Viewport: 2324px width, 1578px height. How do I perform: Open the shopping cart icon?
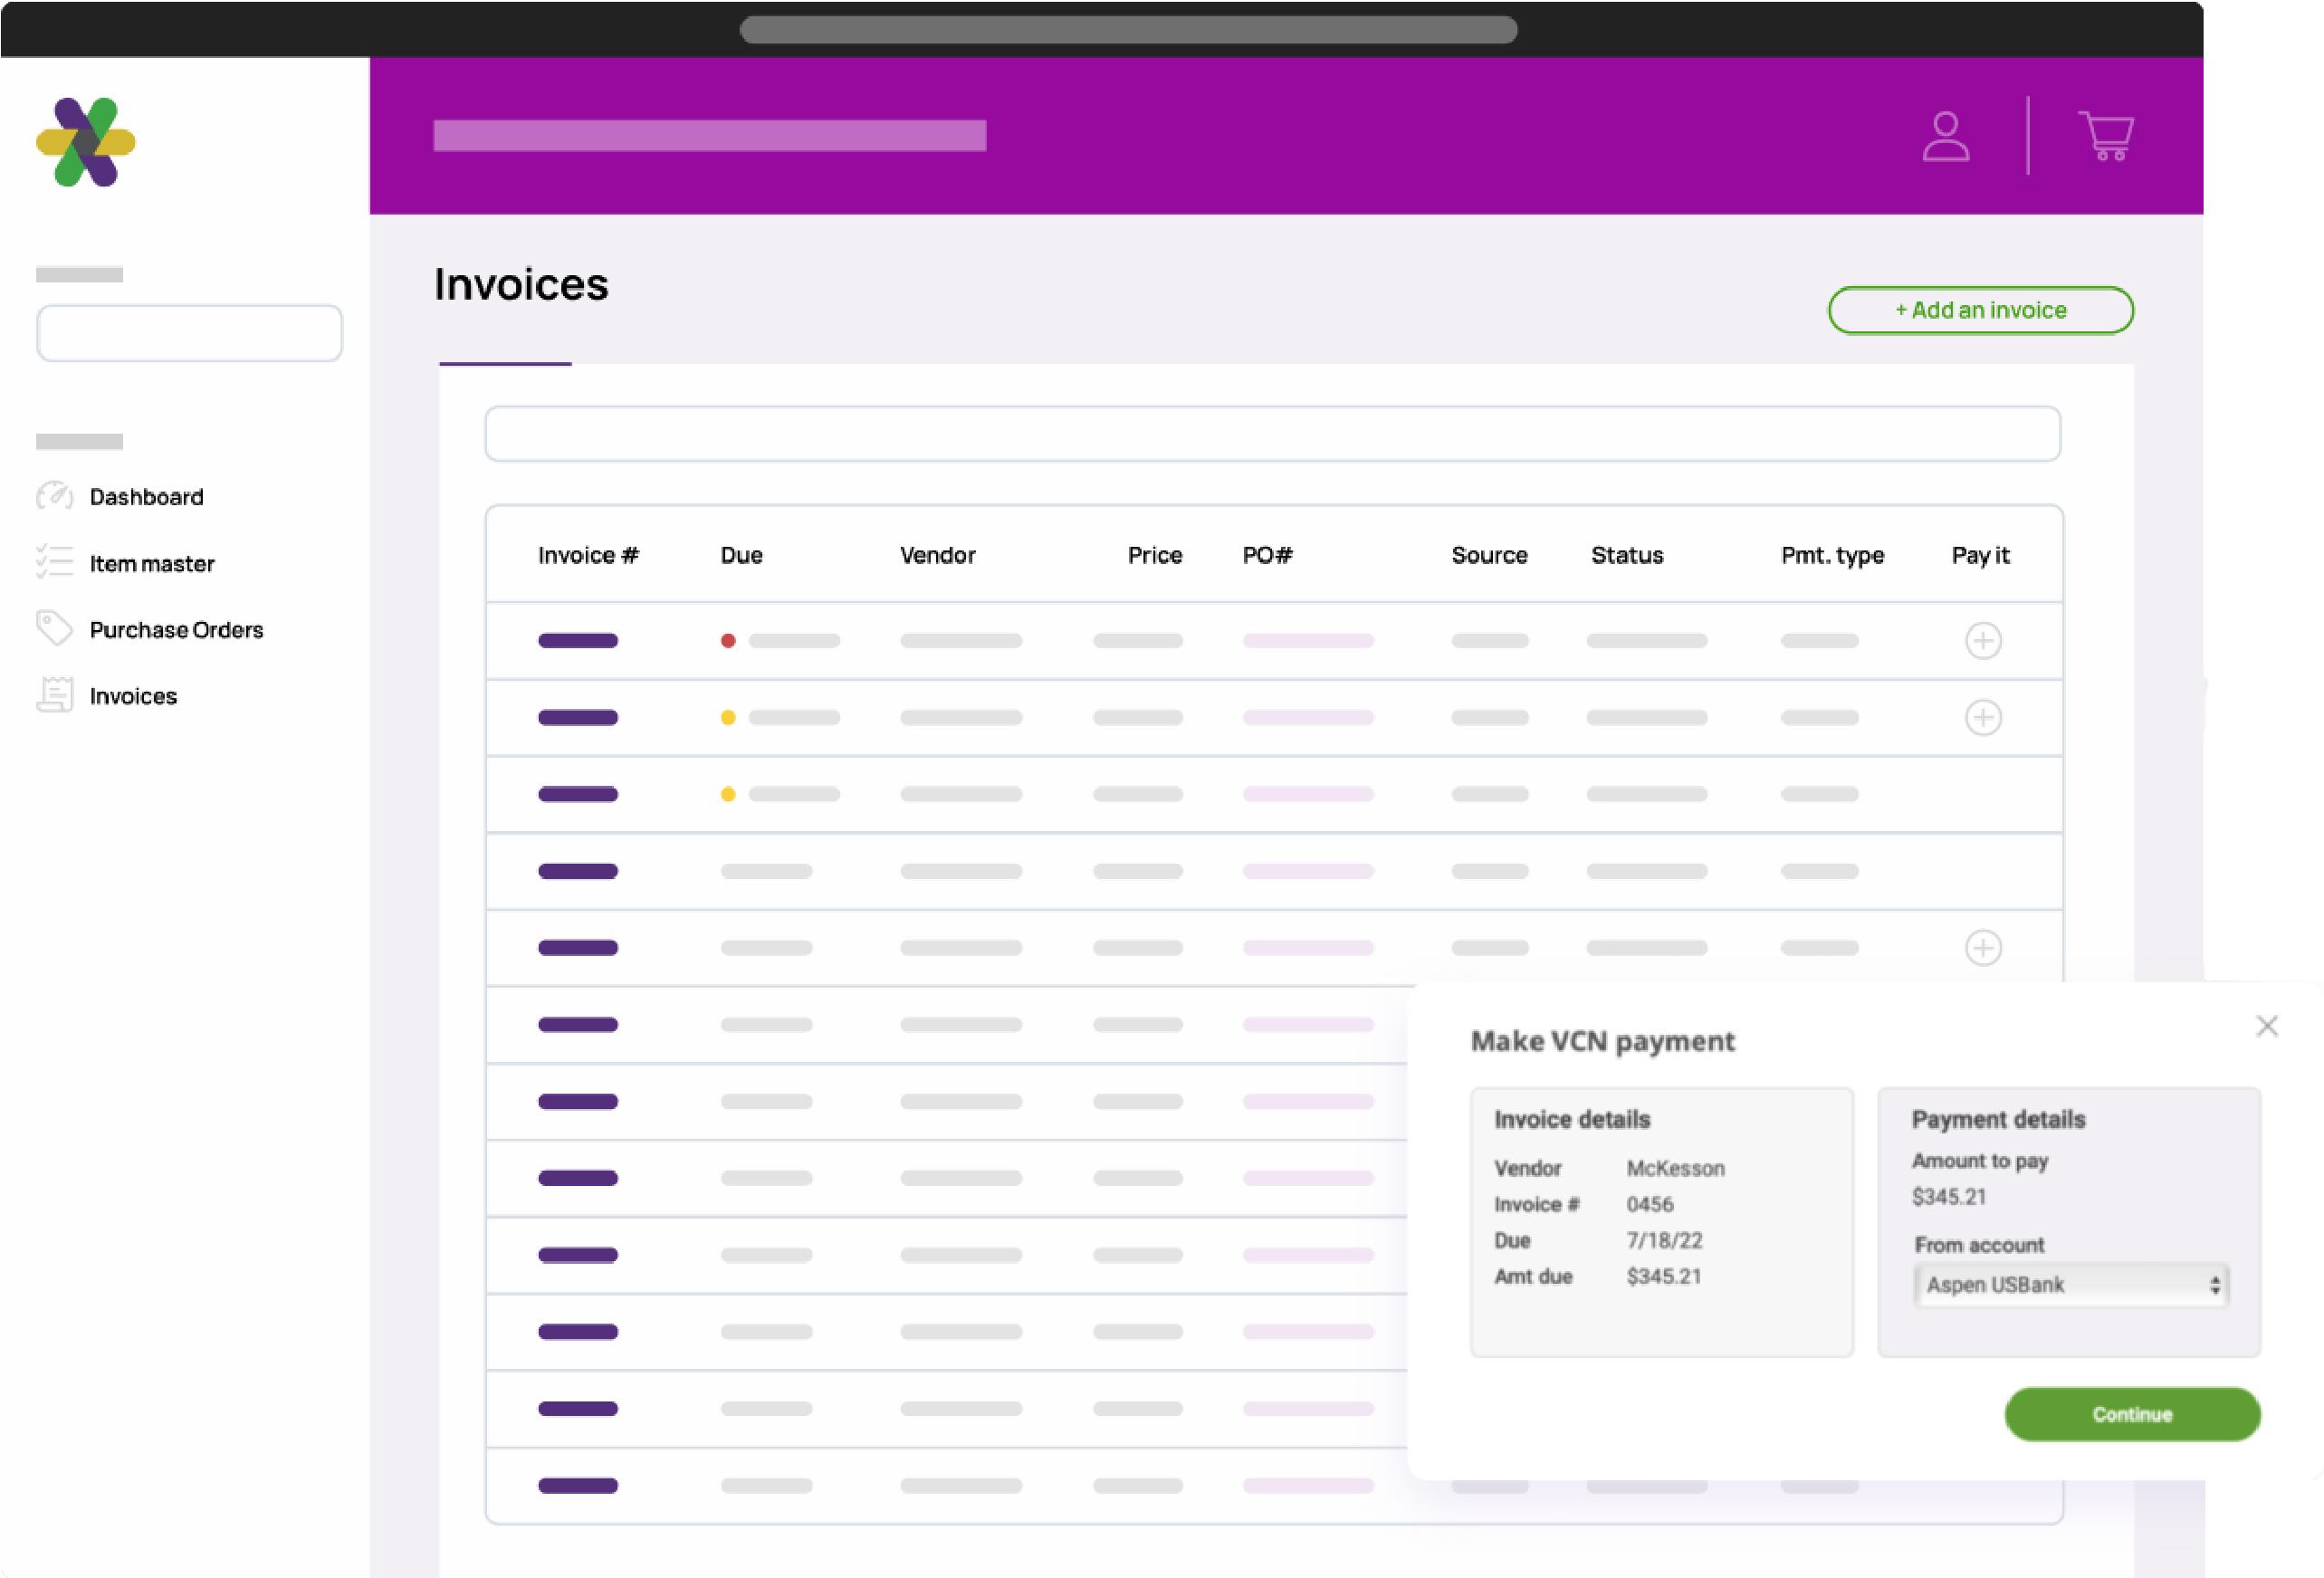[2106, 136]
